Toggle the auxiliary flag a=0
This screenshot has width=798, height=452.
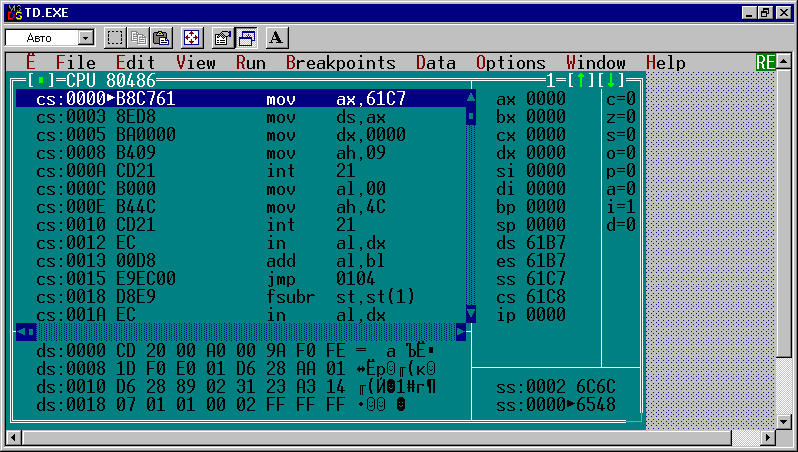(621, 189)
